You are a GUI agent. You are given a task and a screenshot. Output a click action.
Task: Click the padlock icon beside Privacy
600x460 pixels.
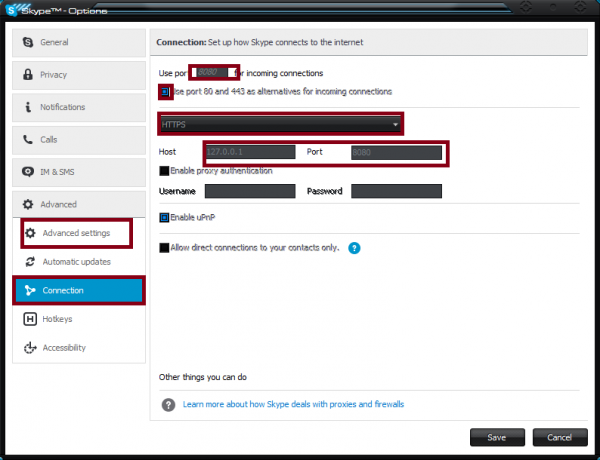point(28,74)
